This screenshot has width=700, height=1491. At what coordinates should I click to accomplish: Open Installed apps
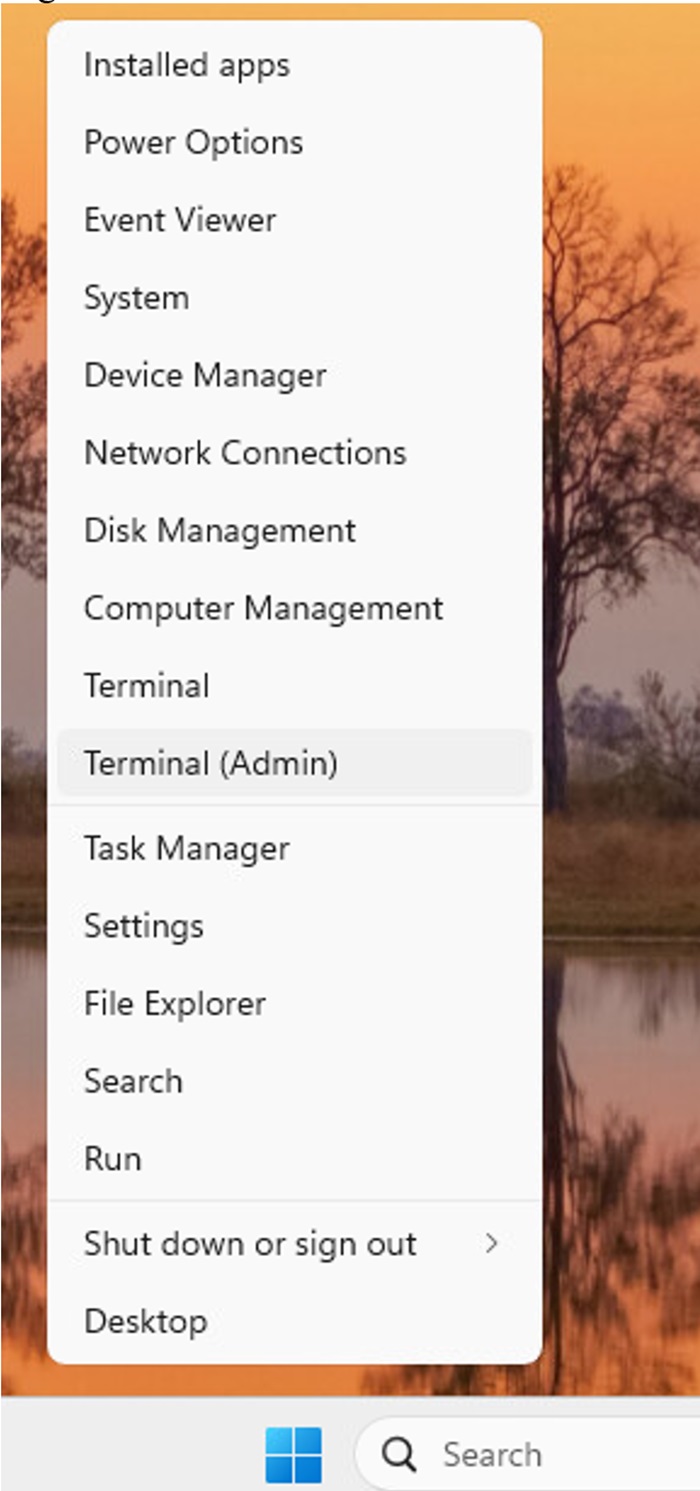(x=187, y=64)
